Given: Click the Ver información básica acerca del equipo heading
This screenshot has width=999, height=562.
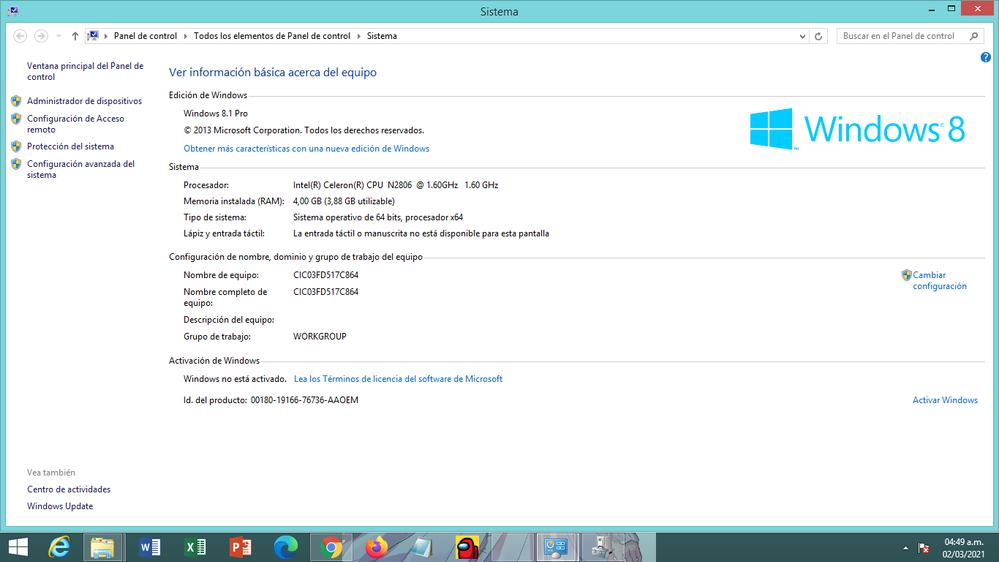Looking at the screenshot, I should coord(273,72).
